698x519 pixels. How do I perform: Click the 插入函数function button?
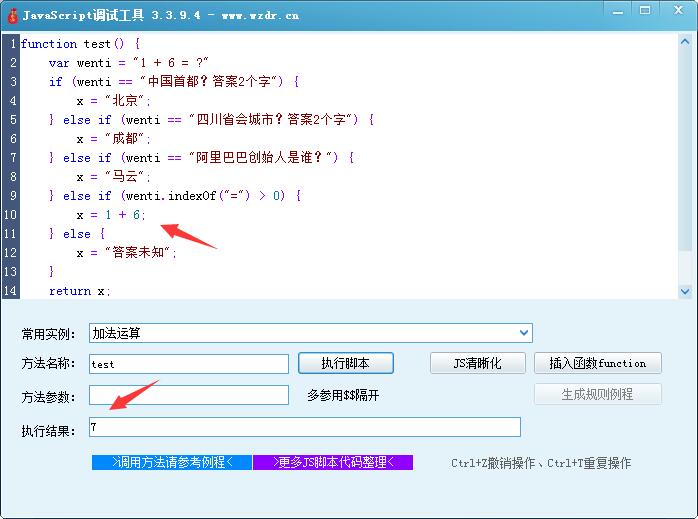tap(598, 363)
